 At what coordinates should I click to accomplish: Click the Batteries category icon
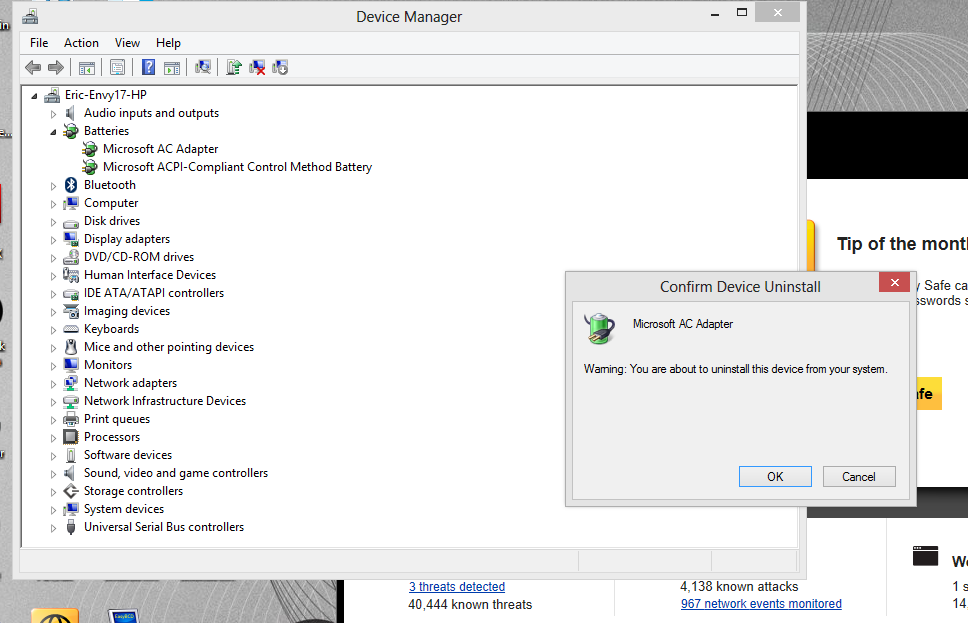point(71,131)
